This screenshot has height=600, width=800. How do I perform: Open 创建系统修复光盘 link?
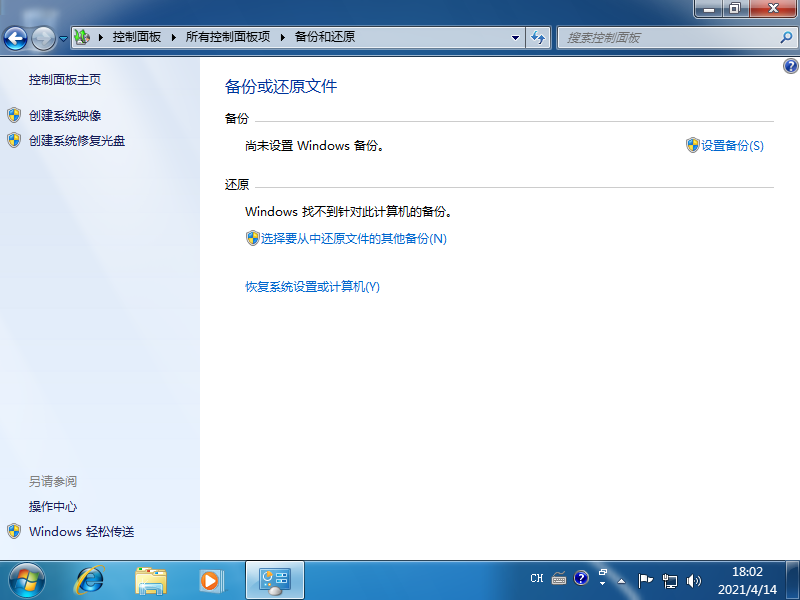[77, 141]
